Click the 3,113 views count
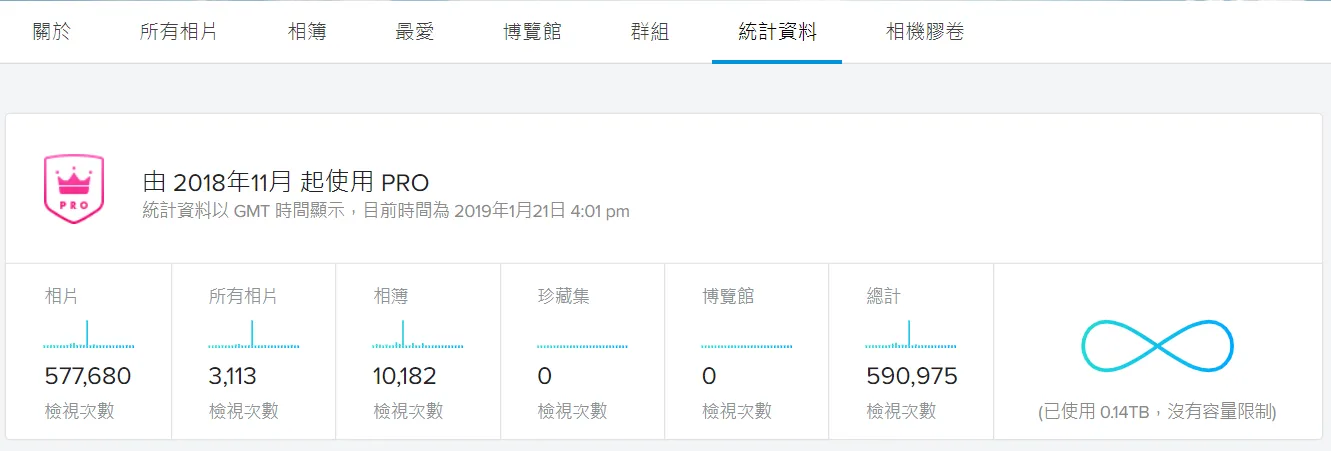 click(x=233, y=377)
